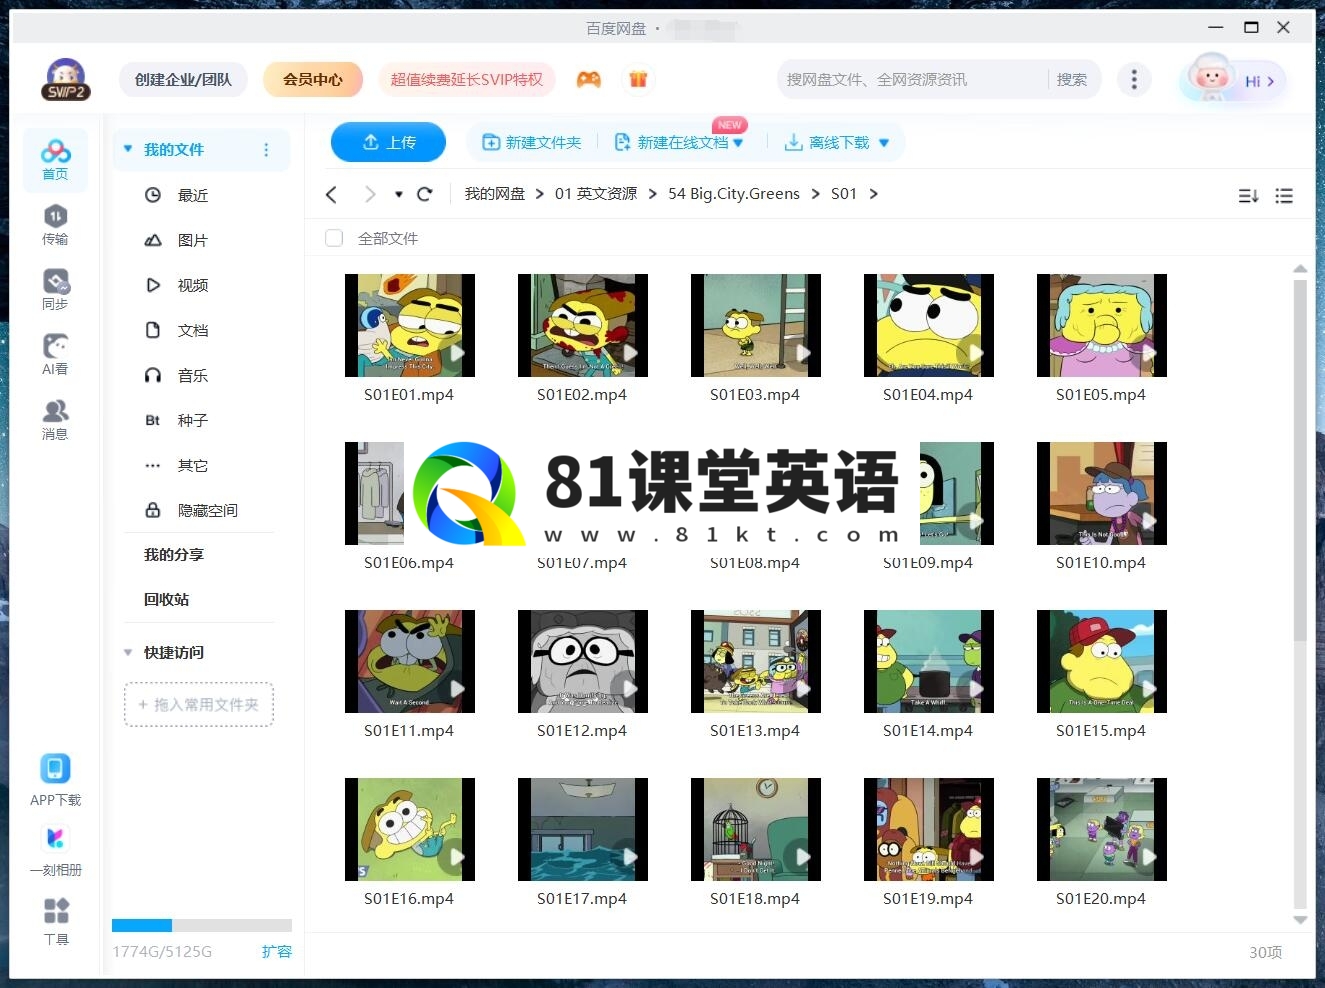Open the AI看 sidebar icon
This screenshot has height=988, width=1325.
55,354
